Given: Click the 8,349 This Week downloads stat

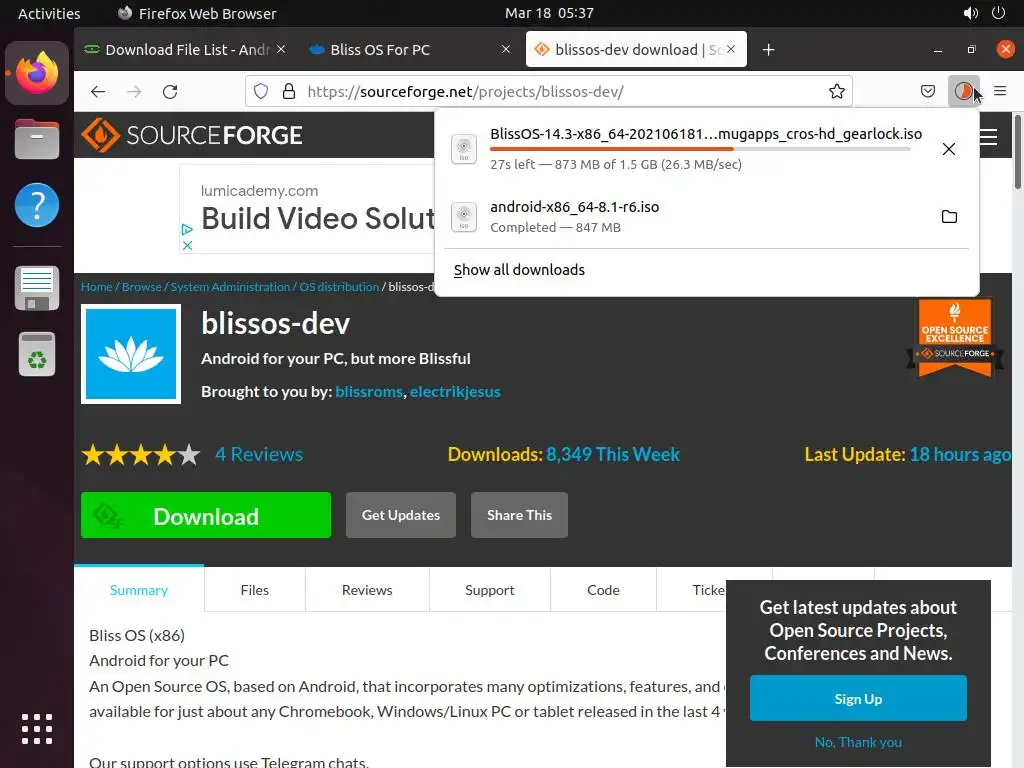Looking at the screenshot, I should coord(613,454).
